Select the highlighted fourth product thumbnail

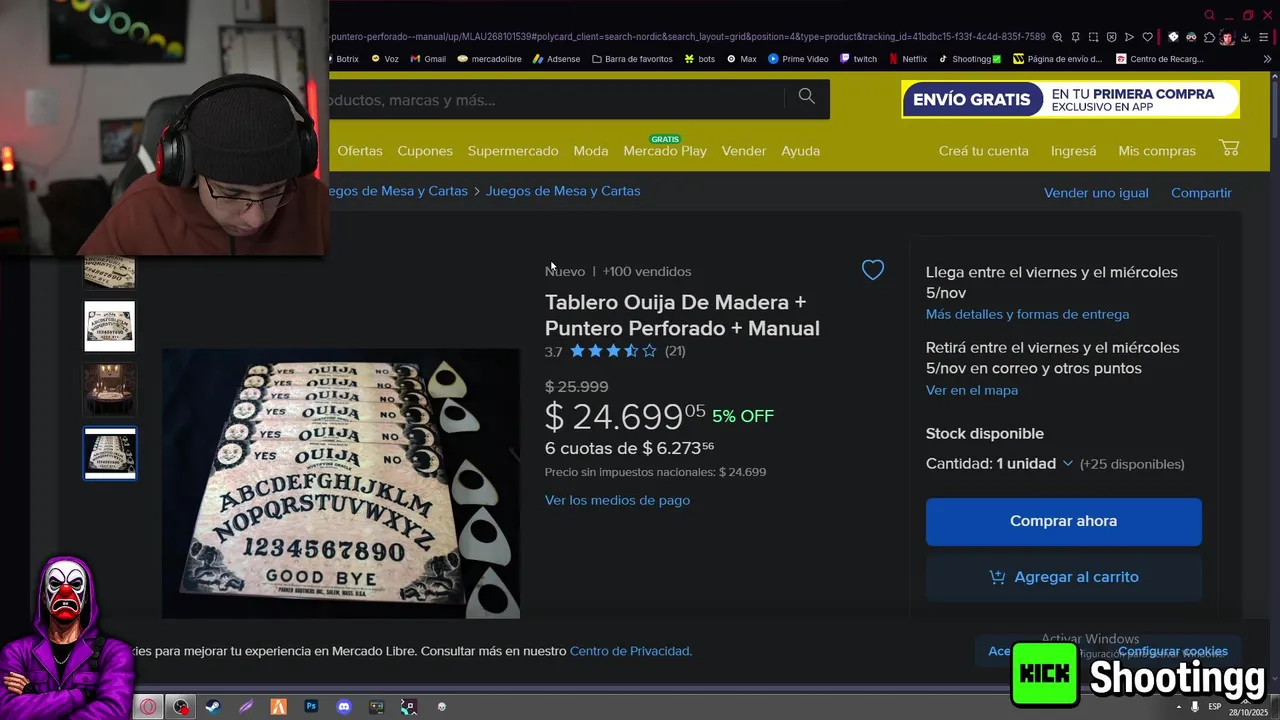[x=109, y=453]
